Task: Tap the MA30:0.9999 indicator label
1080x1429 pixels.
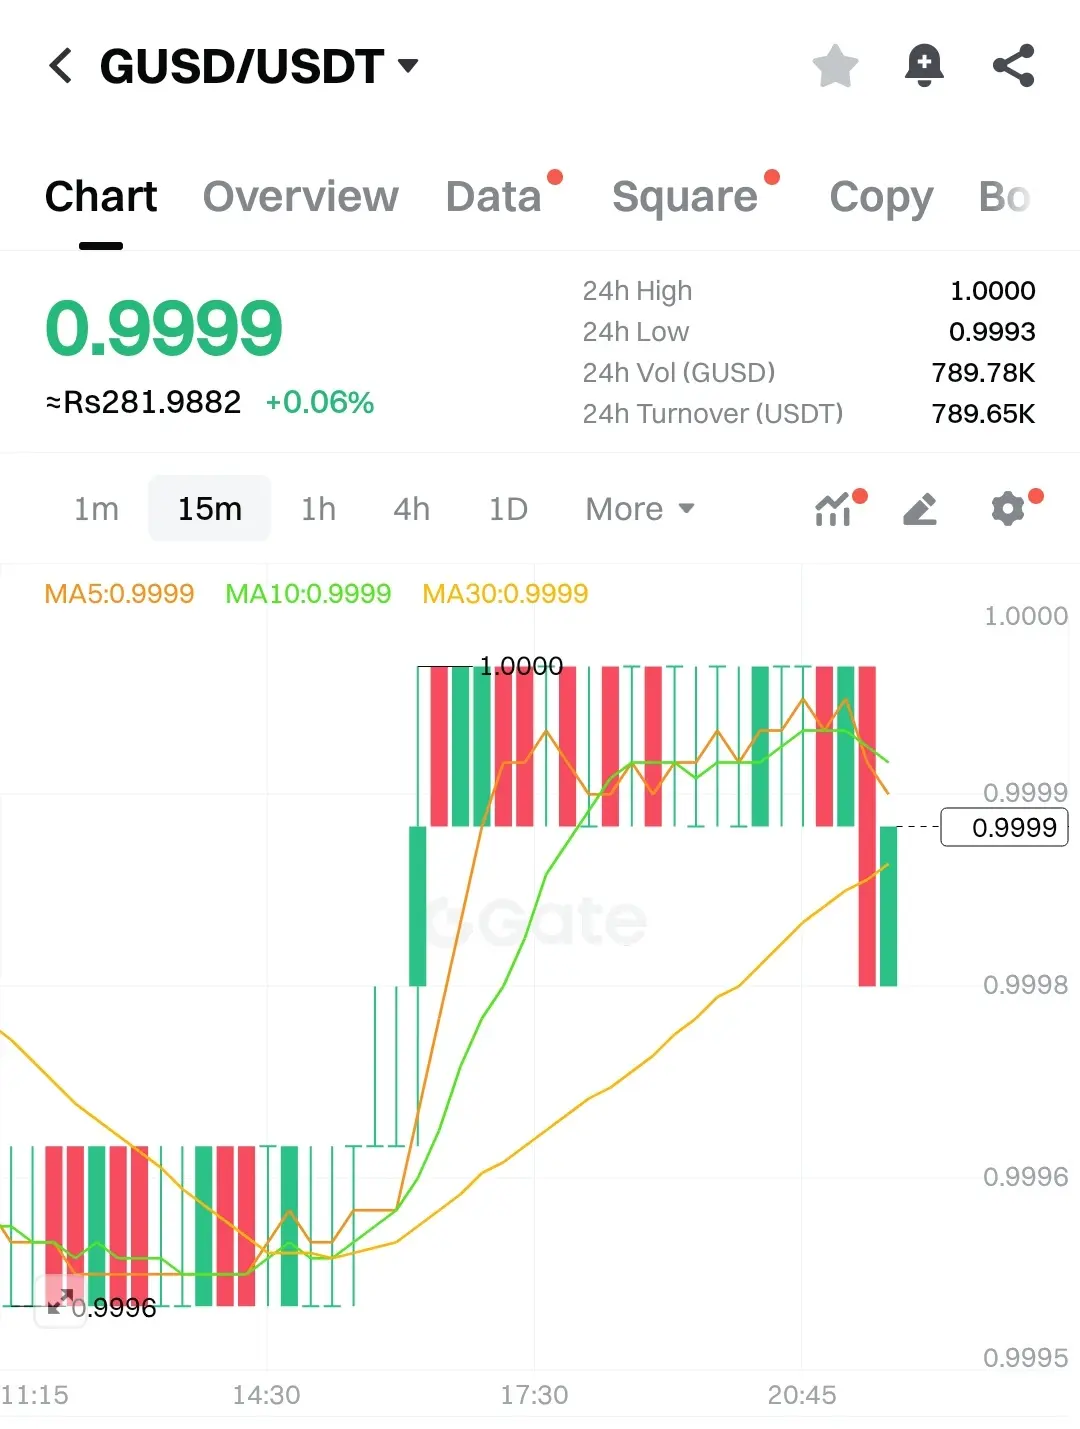Action: tap(505, 594)
